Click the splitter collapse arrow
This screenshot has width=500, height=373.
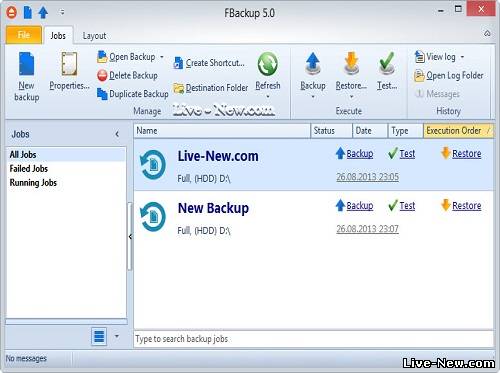click(130, 236)
